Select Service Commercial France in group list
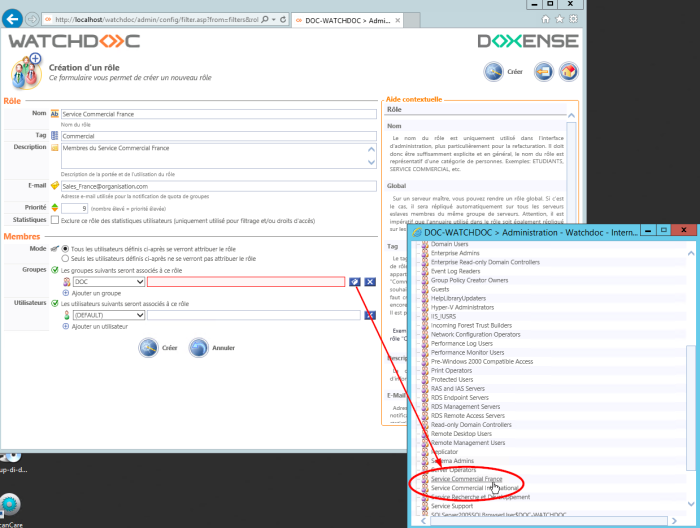 (x=466, y=479)
